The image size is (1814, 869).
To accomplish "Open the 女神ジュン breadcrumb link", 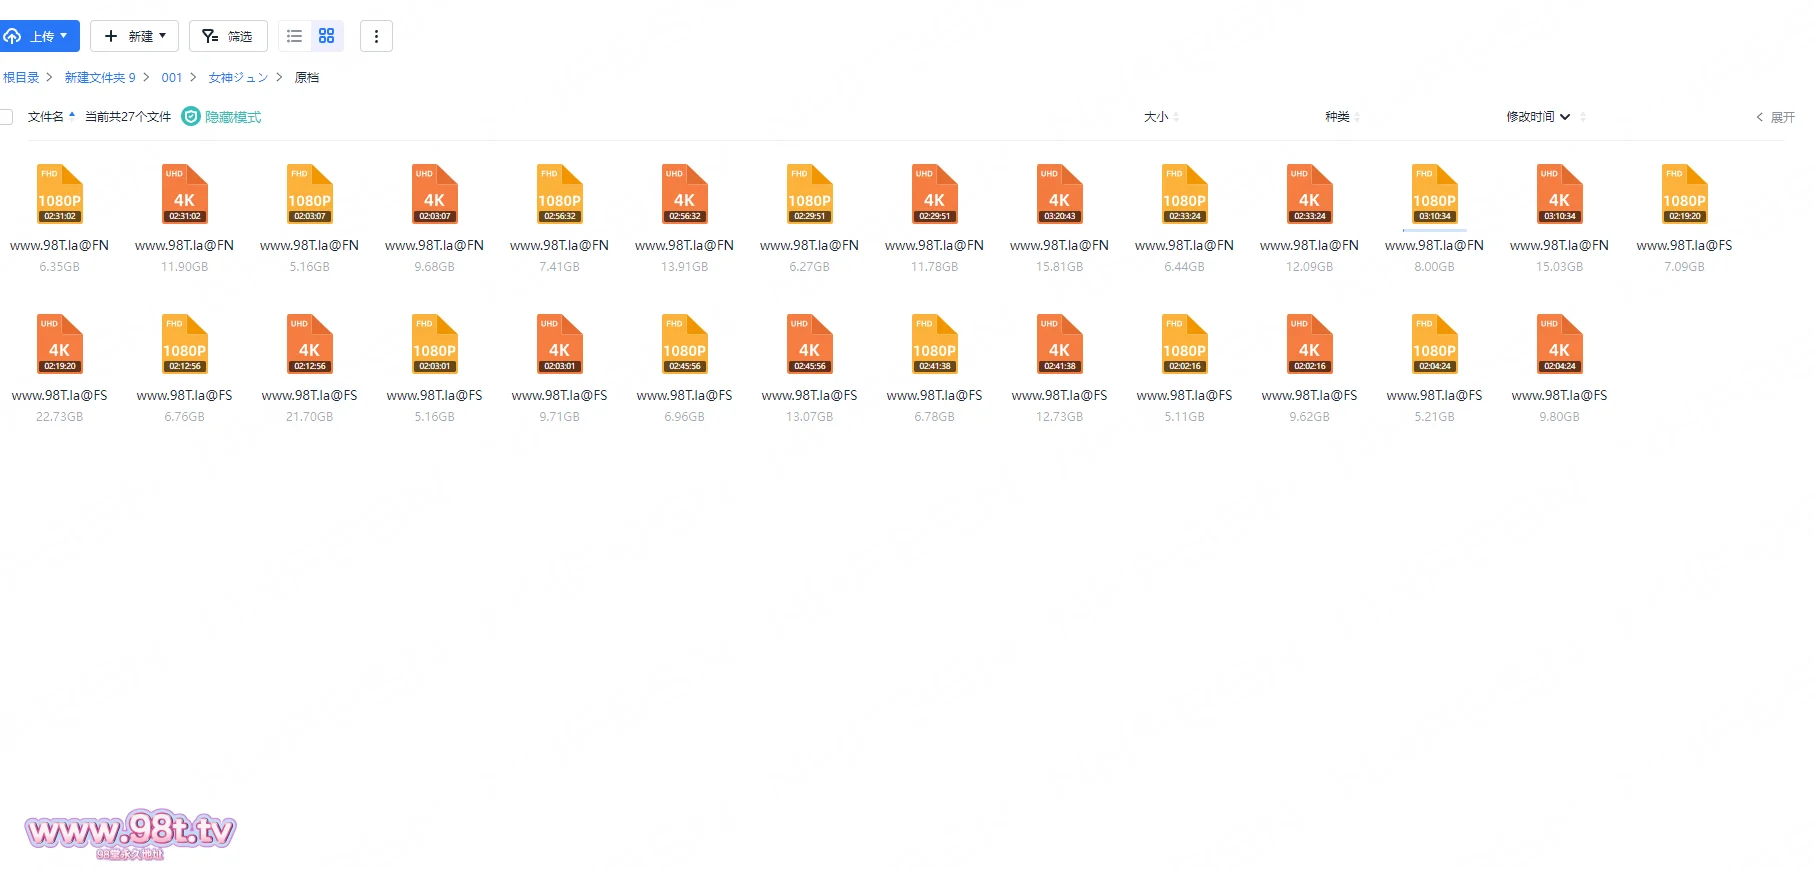I will click(x=238, y=77).
